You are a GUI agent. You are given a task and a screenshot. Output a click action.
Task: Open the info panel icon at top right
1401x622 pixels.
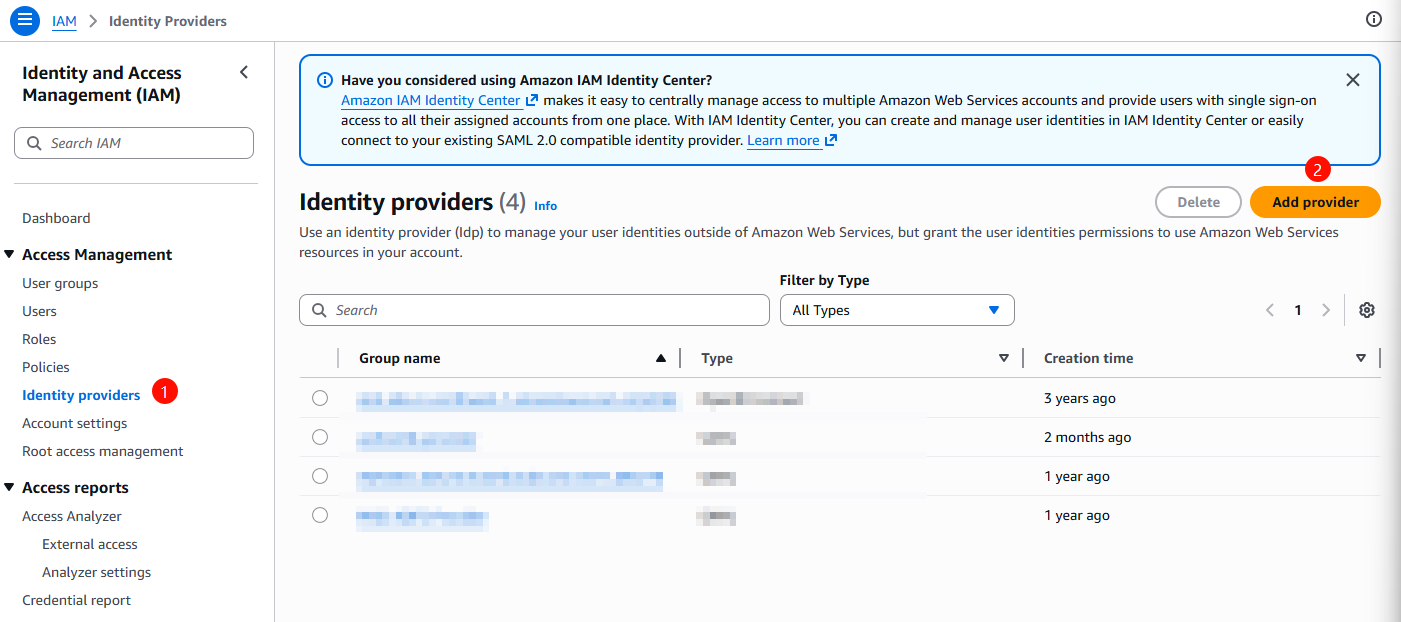pos(1373,19)
